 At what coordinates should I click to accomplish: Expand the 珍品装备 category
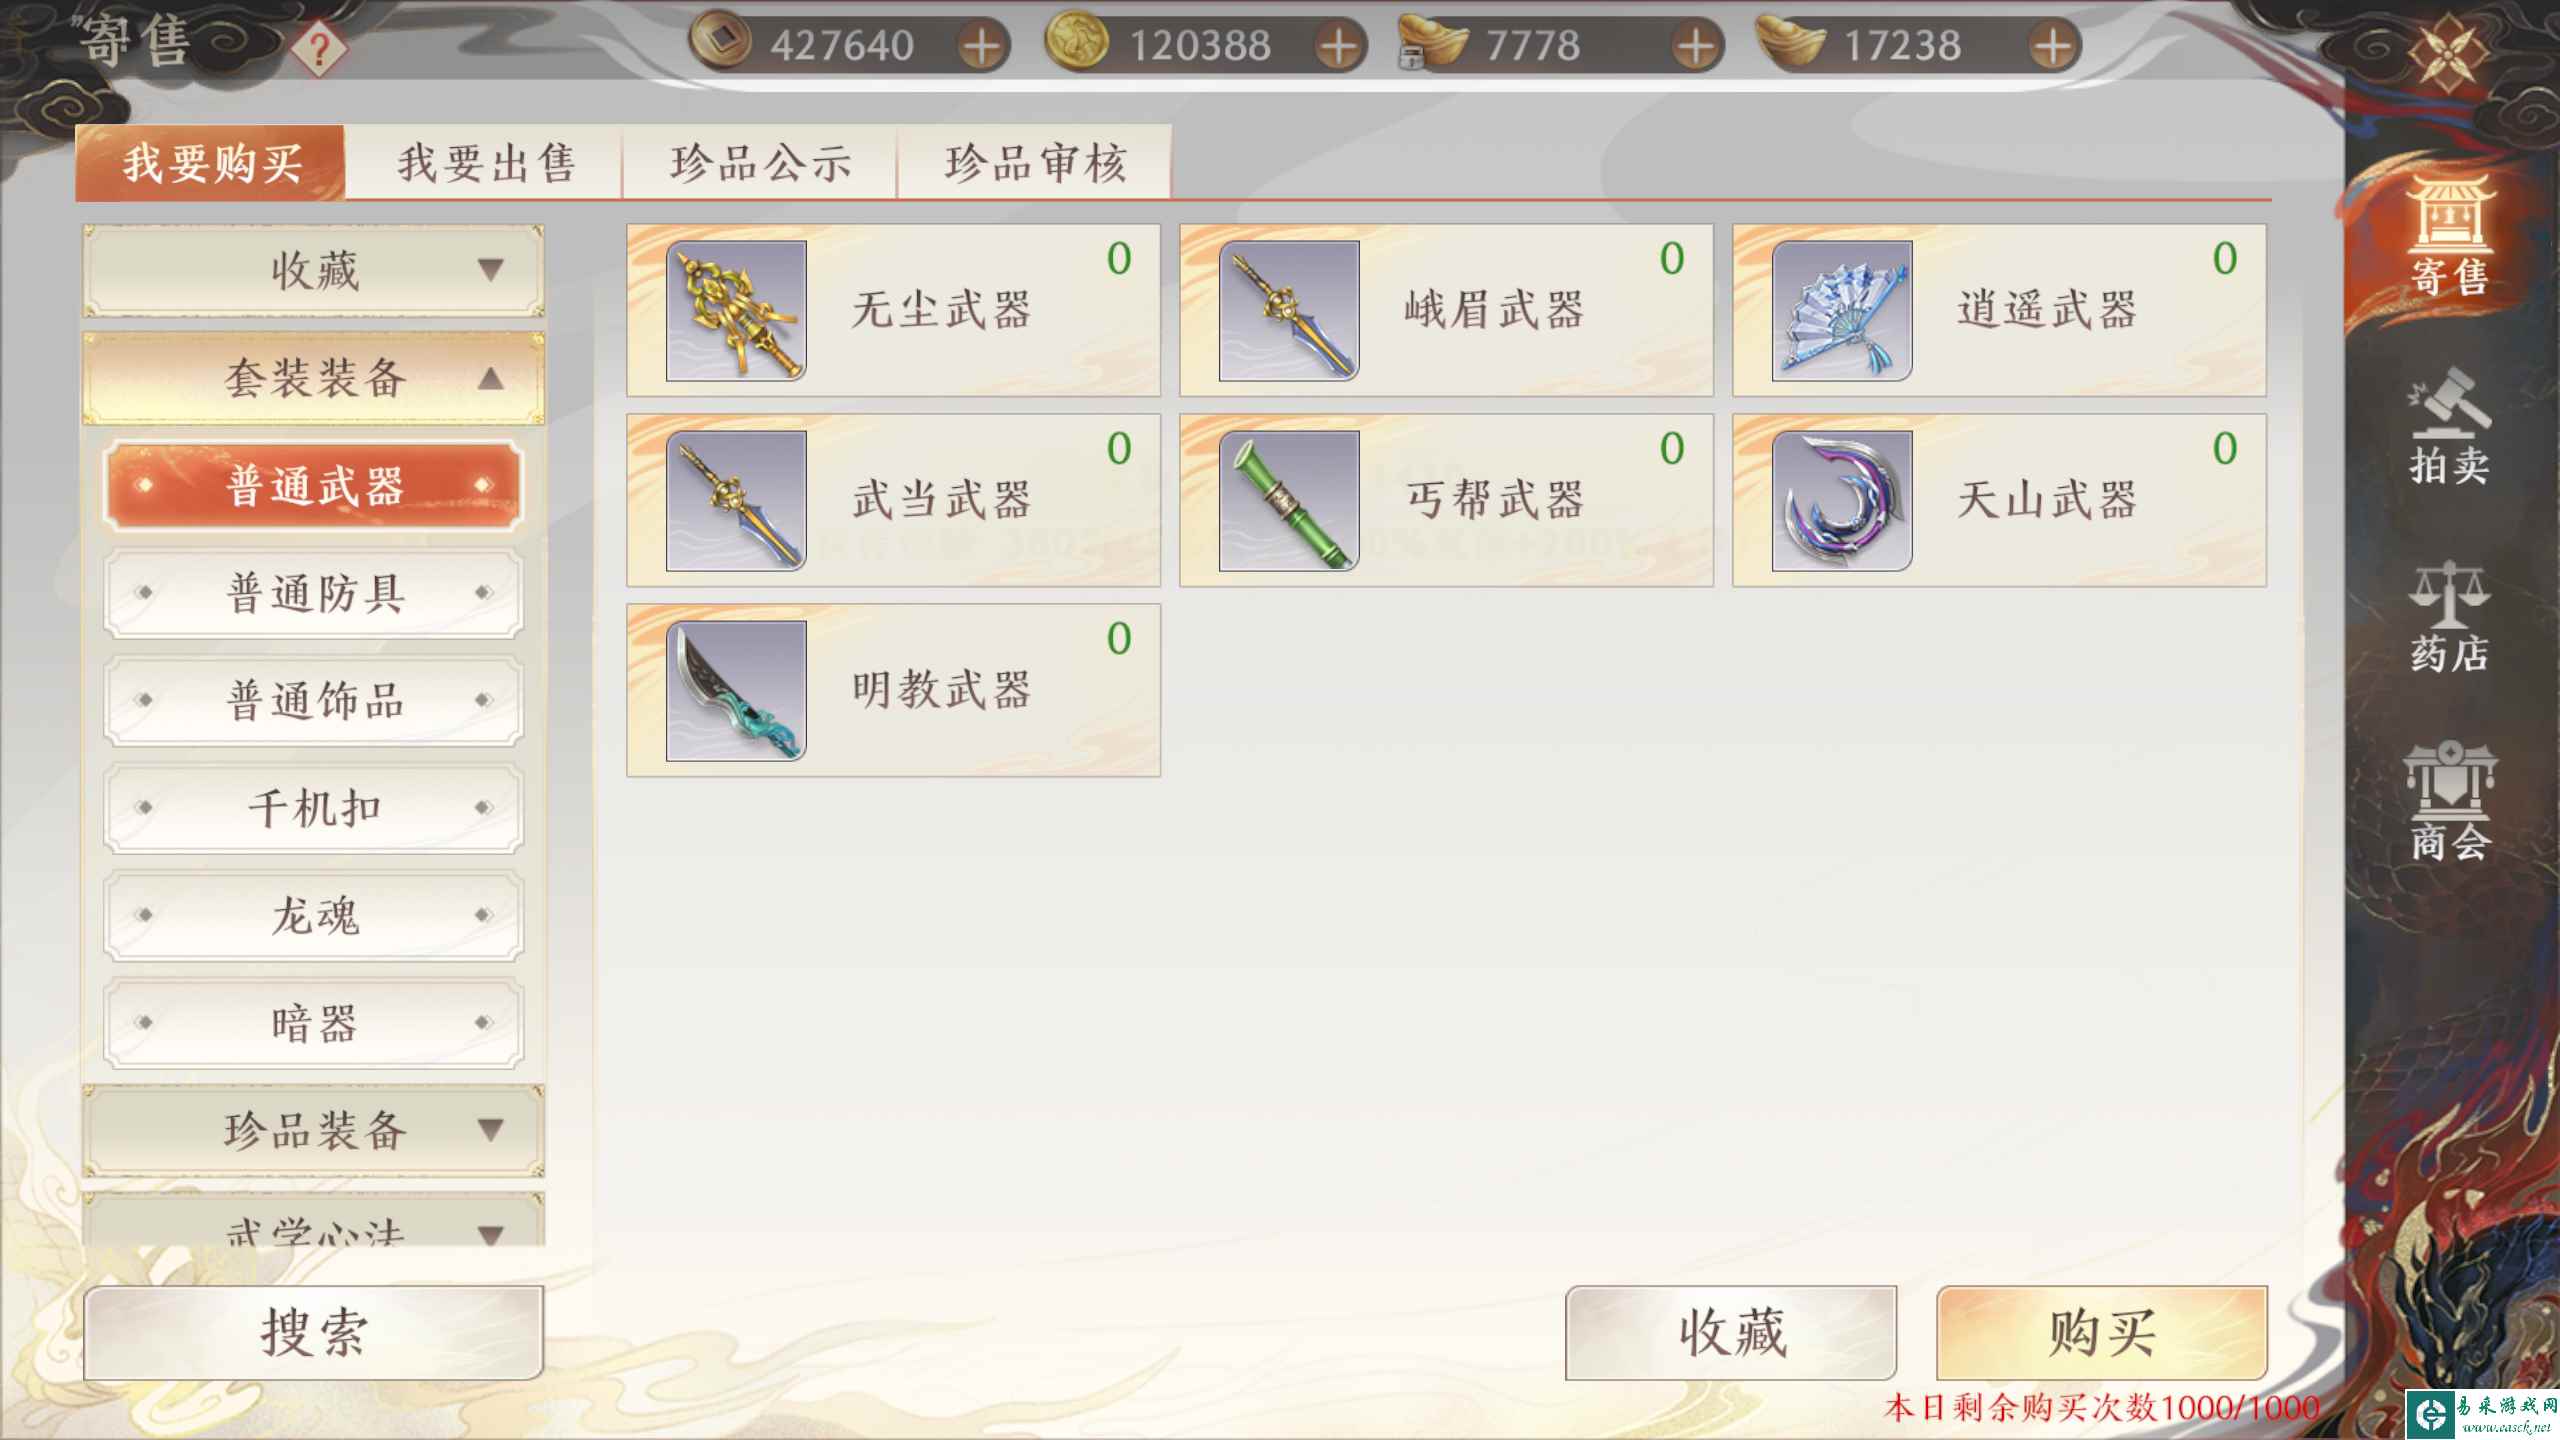[x=314, y=1130]
